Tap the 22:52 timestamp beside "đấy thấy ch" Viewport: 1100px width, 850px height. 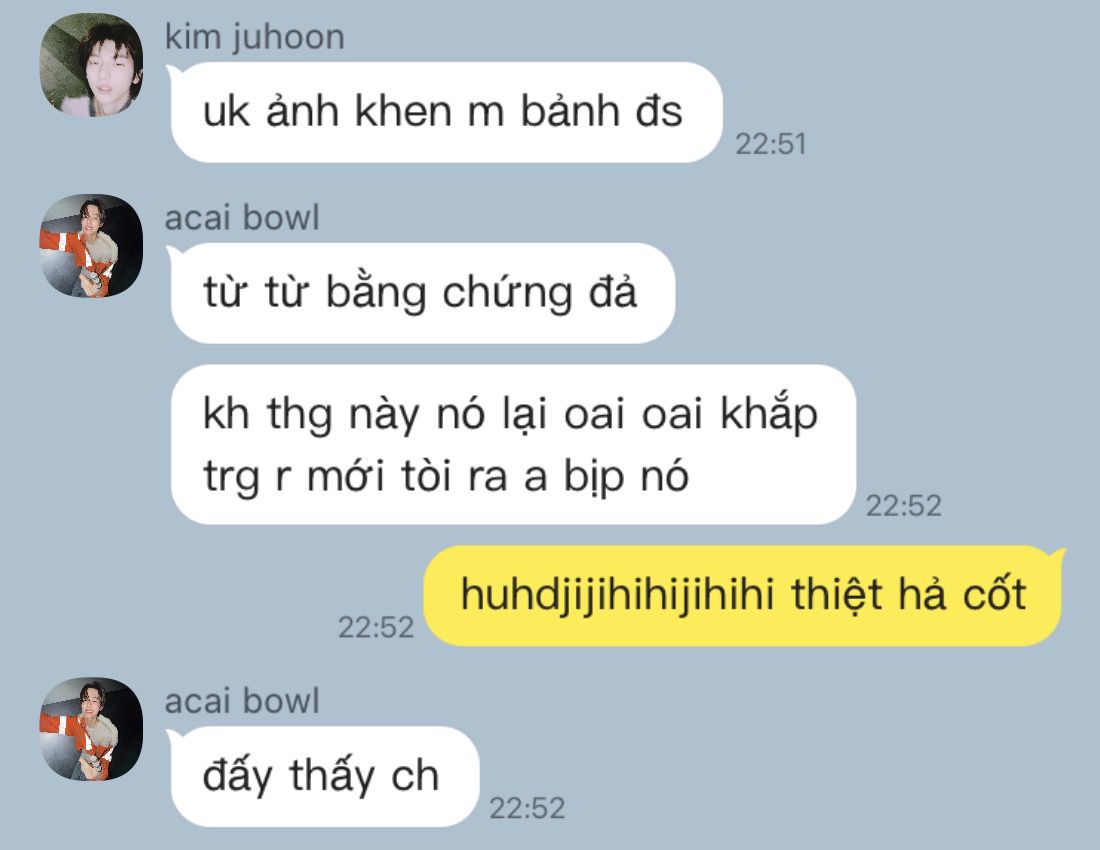pos(527,808)
